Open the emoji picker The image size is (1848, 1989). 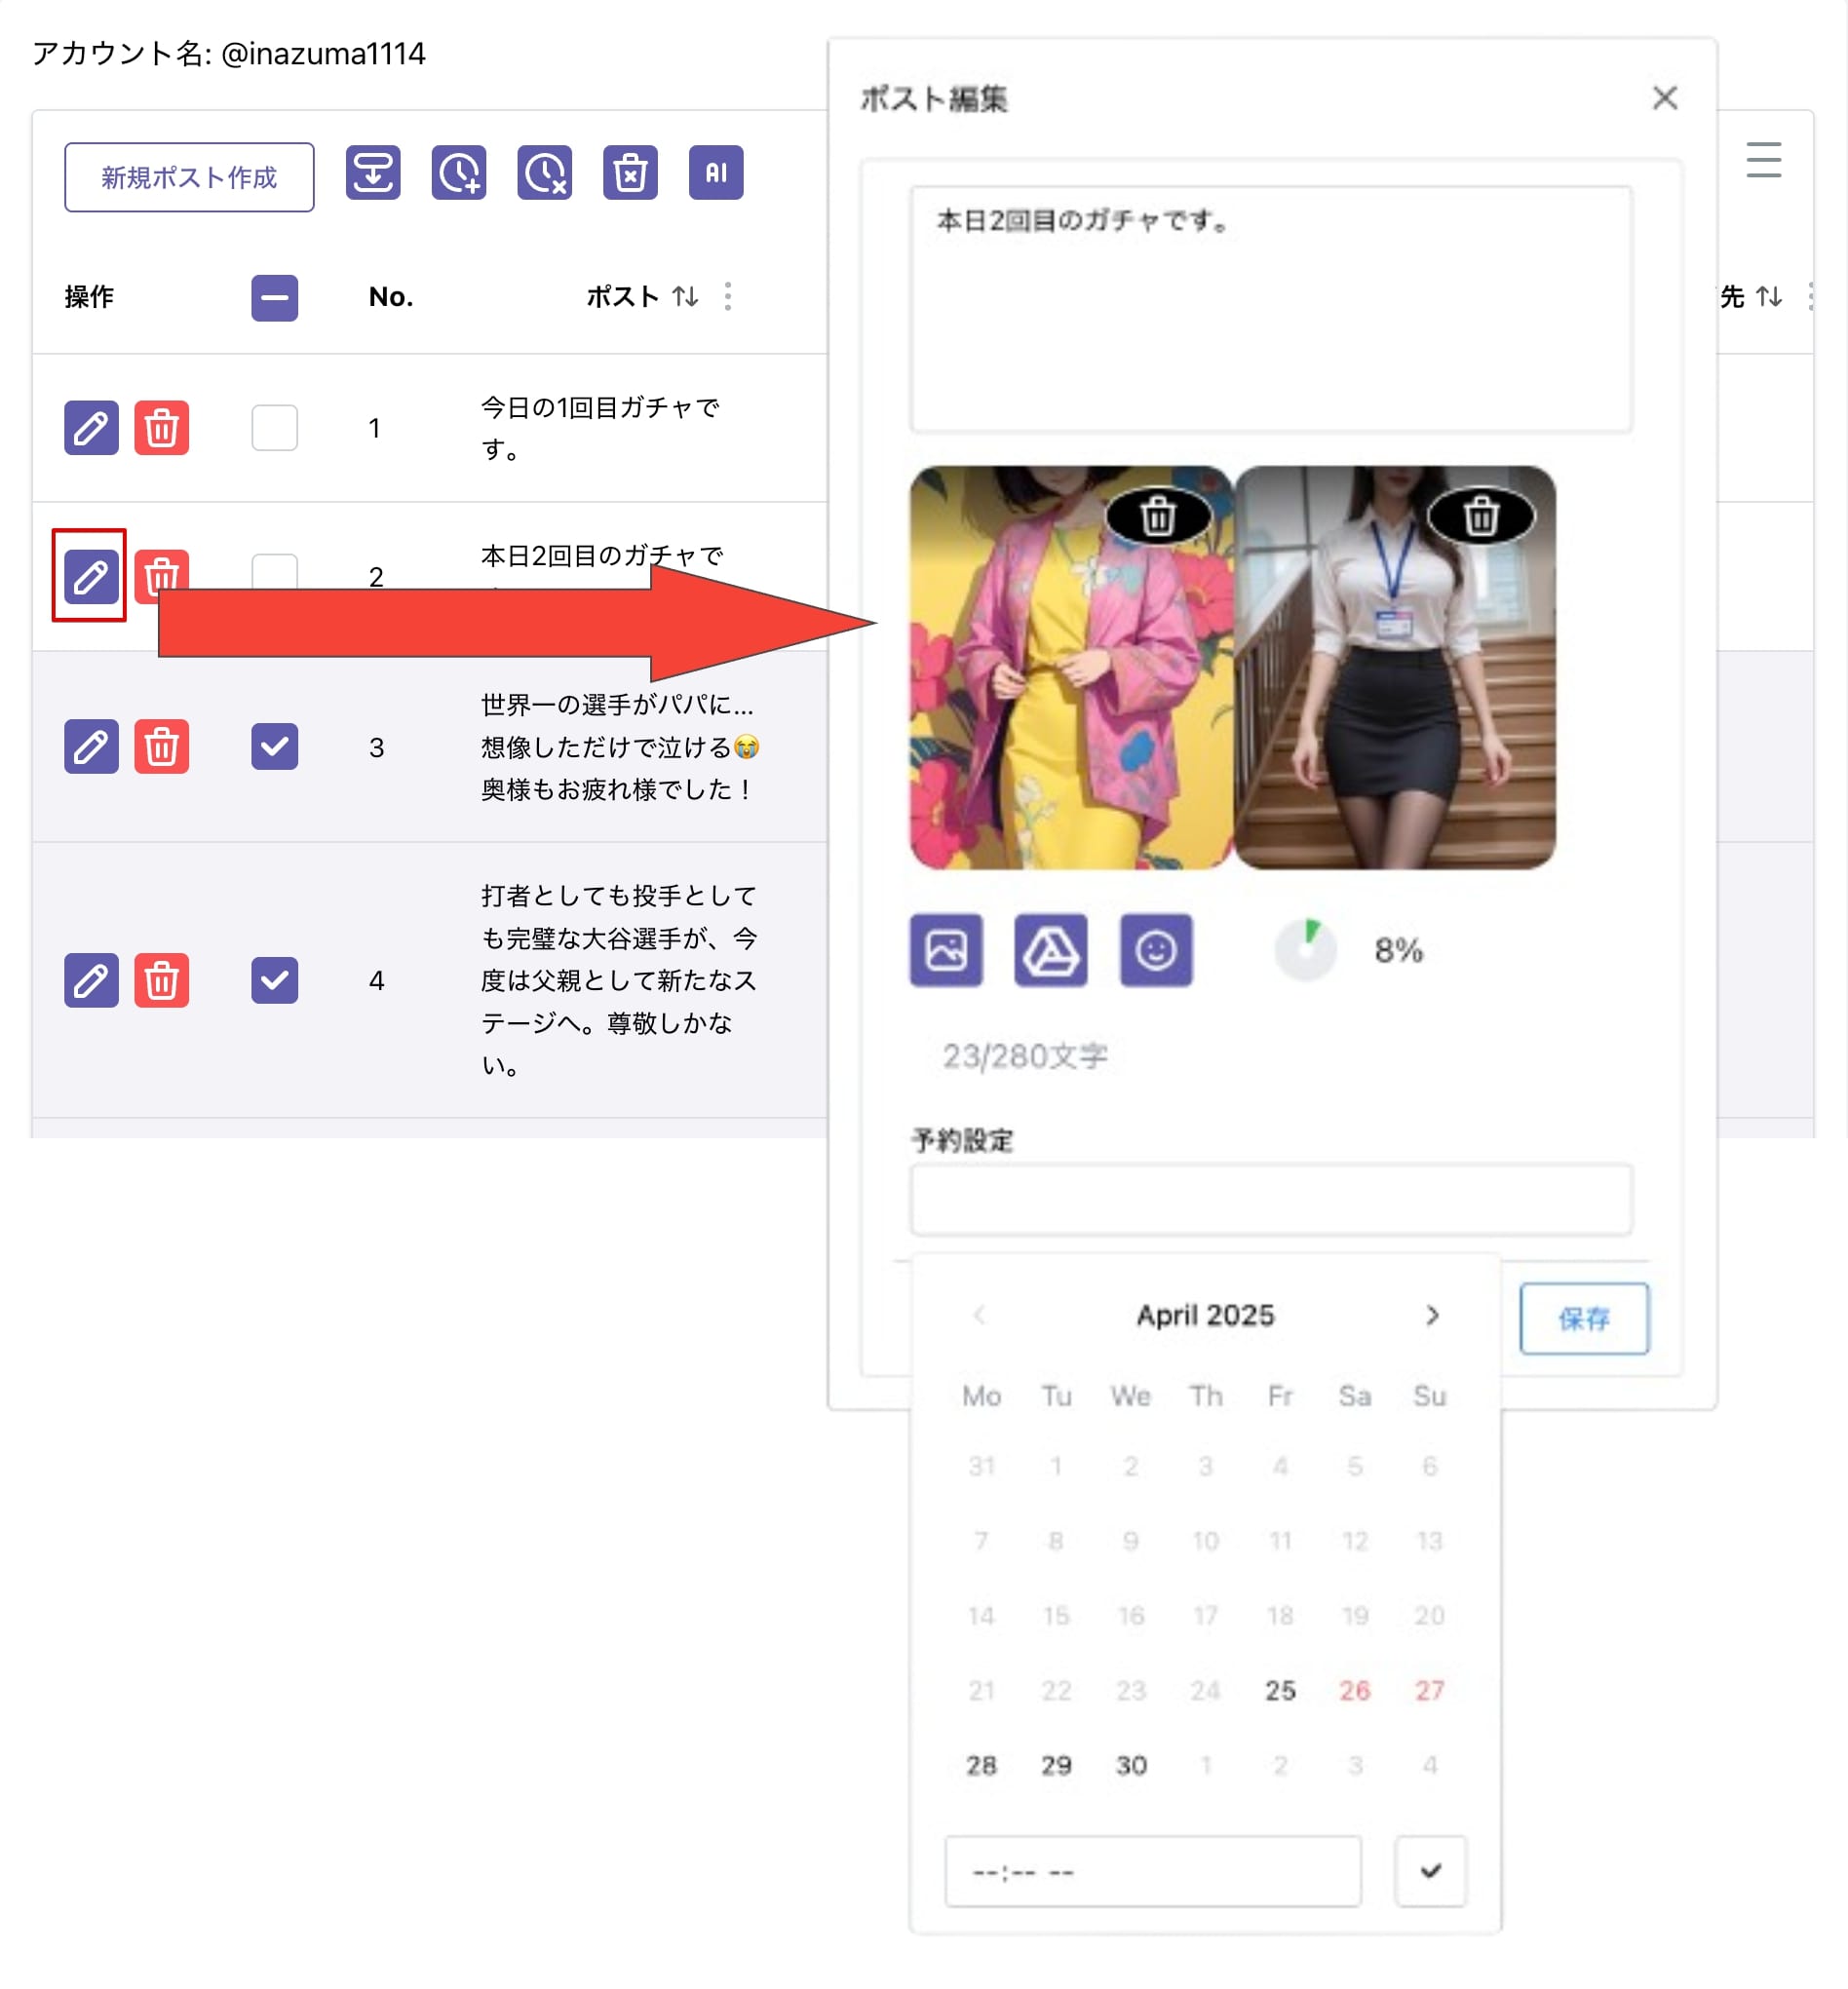click(1157, 951)
